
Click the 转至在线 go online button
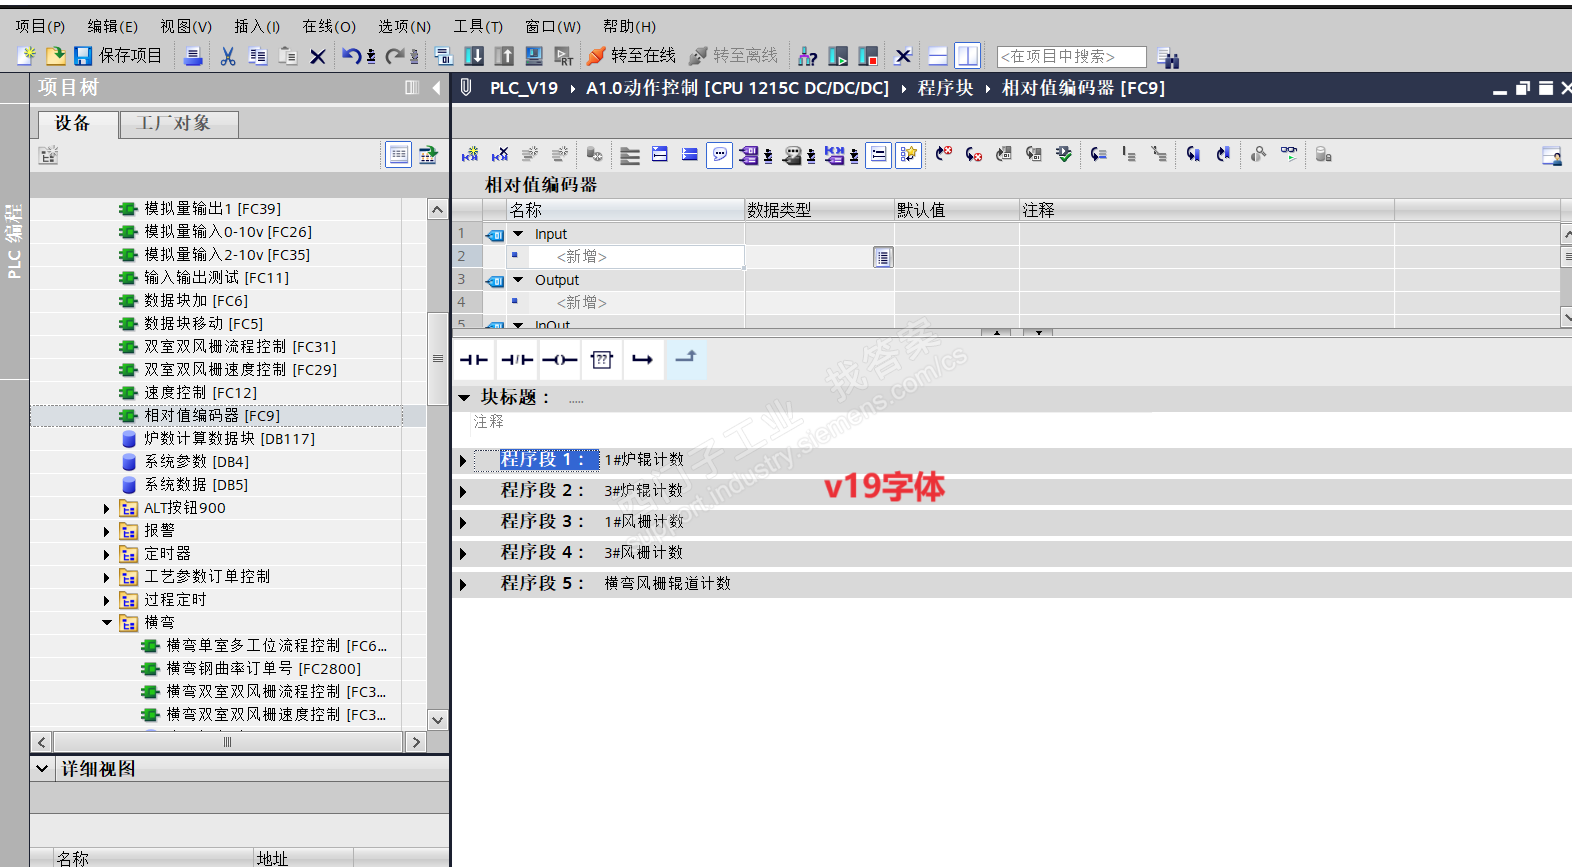632,56
